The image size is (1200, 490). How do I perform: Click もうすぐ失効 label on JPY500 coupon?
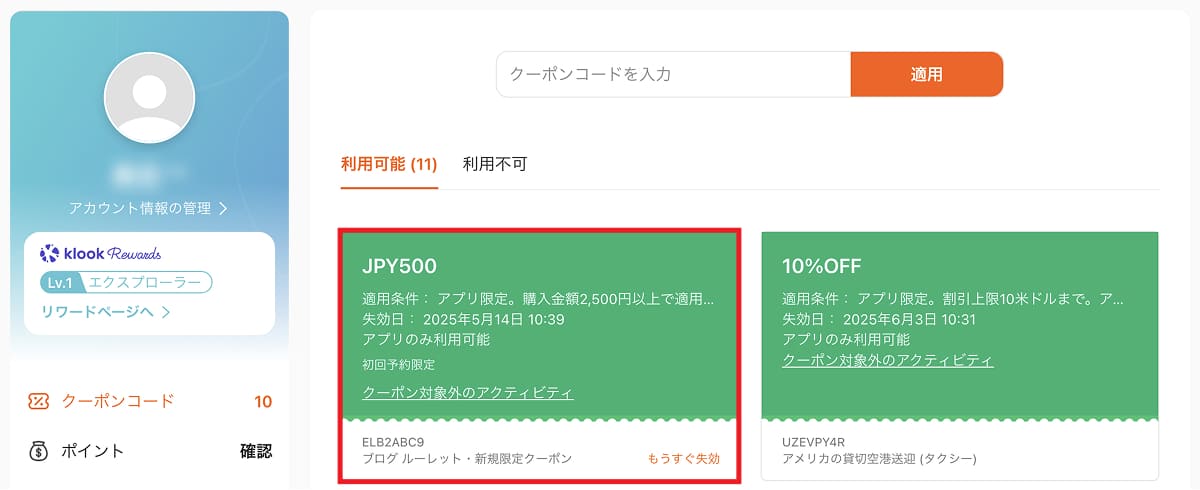point(684,459)
